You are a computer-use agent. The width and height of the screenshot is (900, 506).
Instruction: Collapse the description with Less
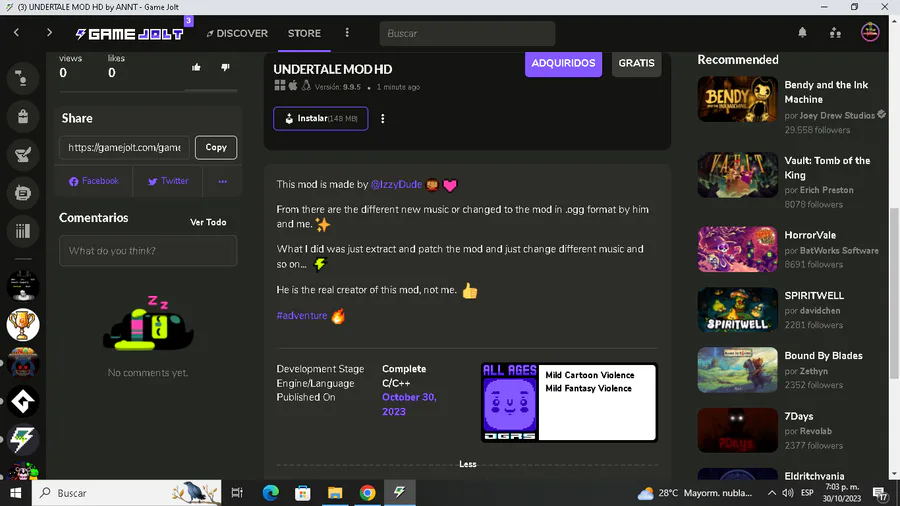tap(467, 464)
